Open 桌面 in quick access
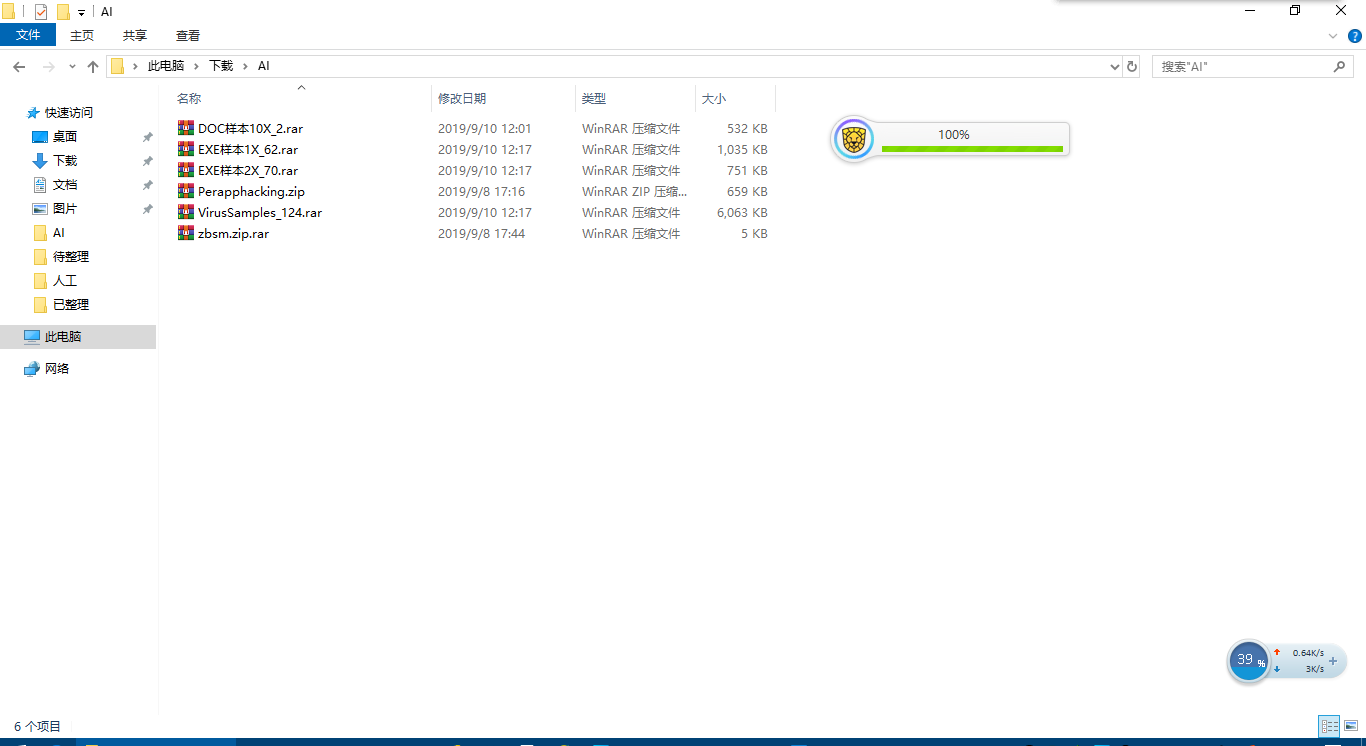The width and height of the screenshot is (1366, 746). 65,137
